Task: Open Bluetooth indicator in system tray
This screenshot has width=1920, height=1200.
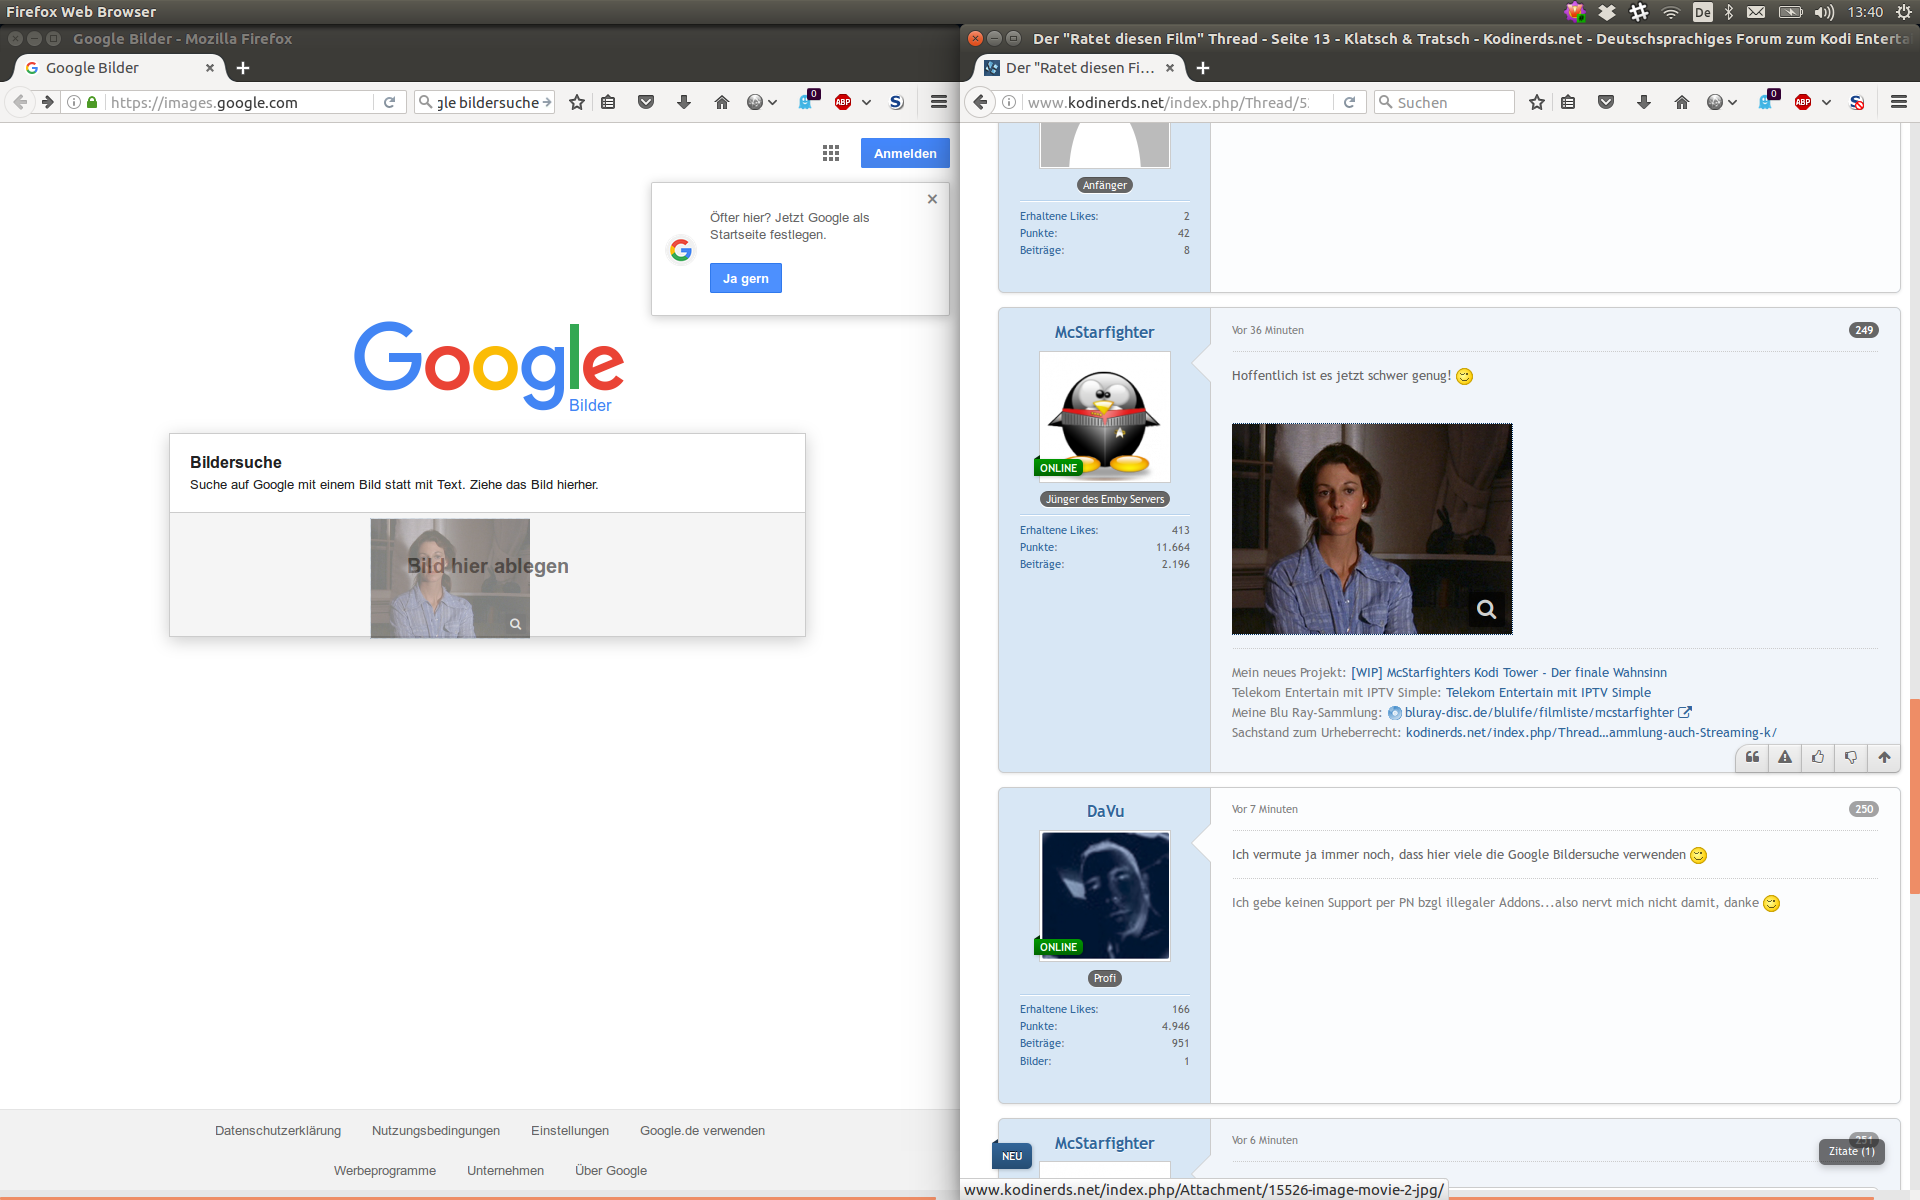Action: tap(1729, 12)
